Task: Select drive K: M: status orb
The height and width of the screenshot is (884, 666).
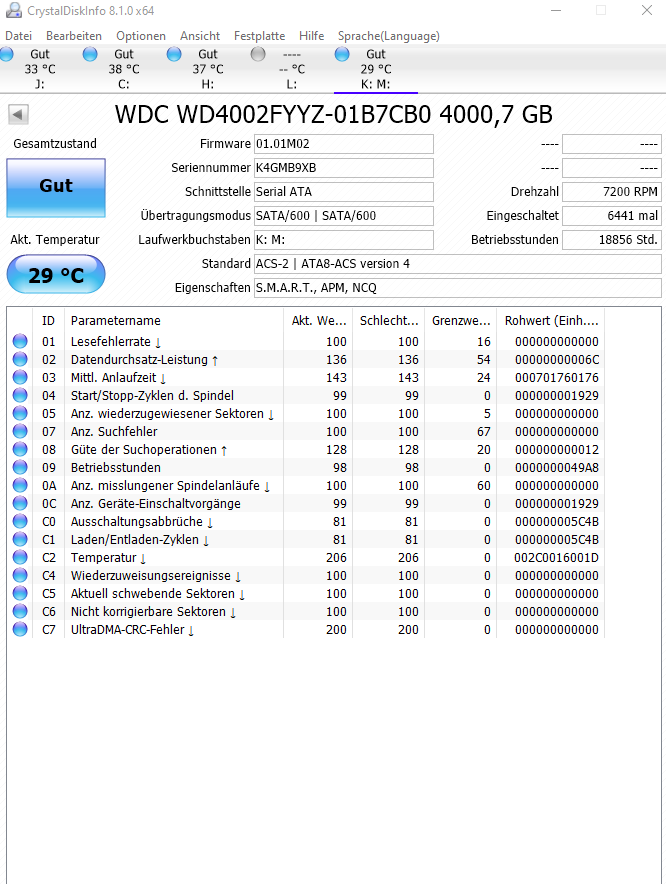Action: [x=342, y=54]
